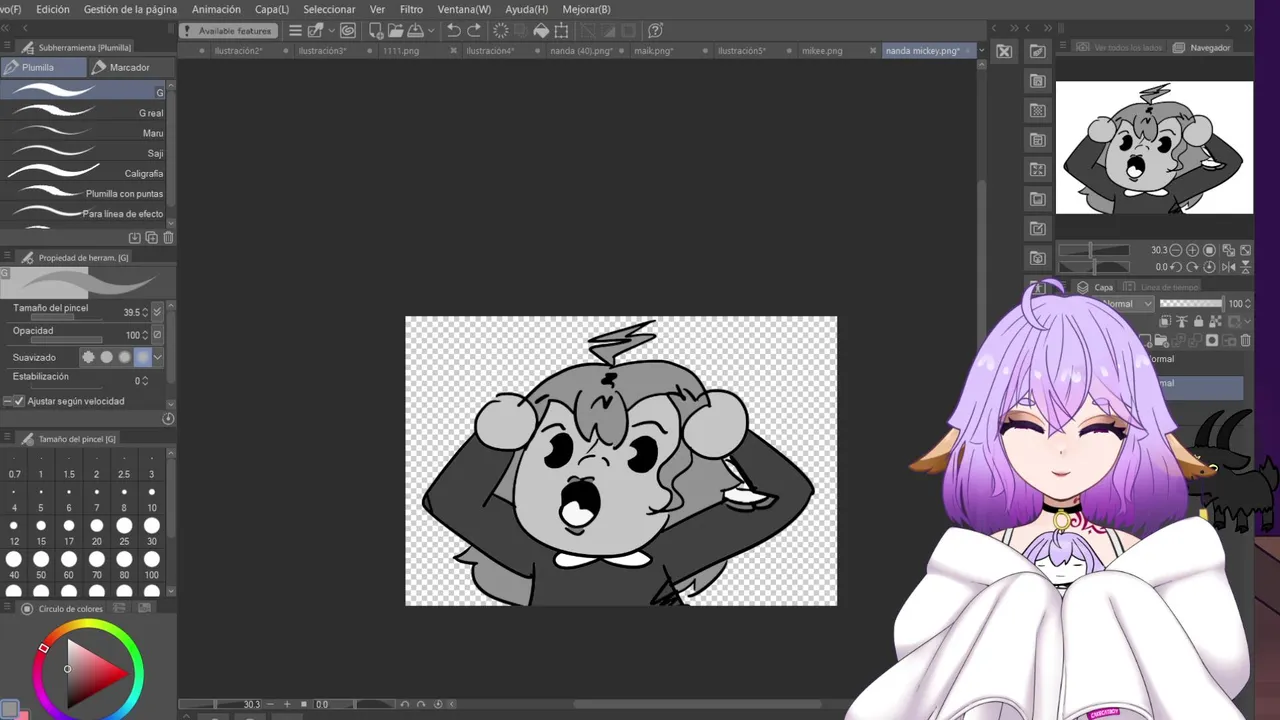Switch to the Marcador sub tool tab
Screen dimensions: 1280x720
[129, 67]
